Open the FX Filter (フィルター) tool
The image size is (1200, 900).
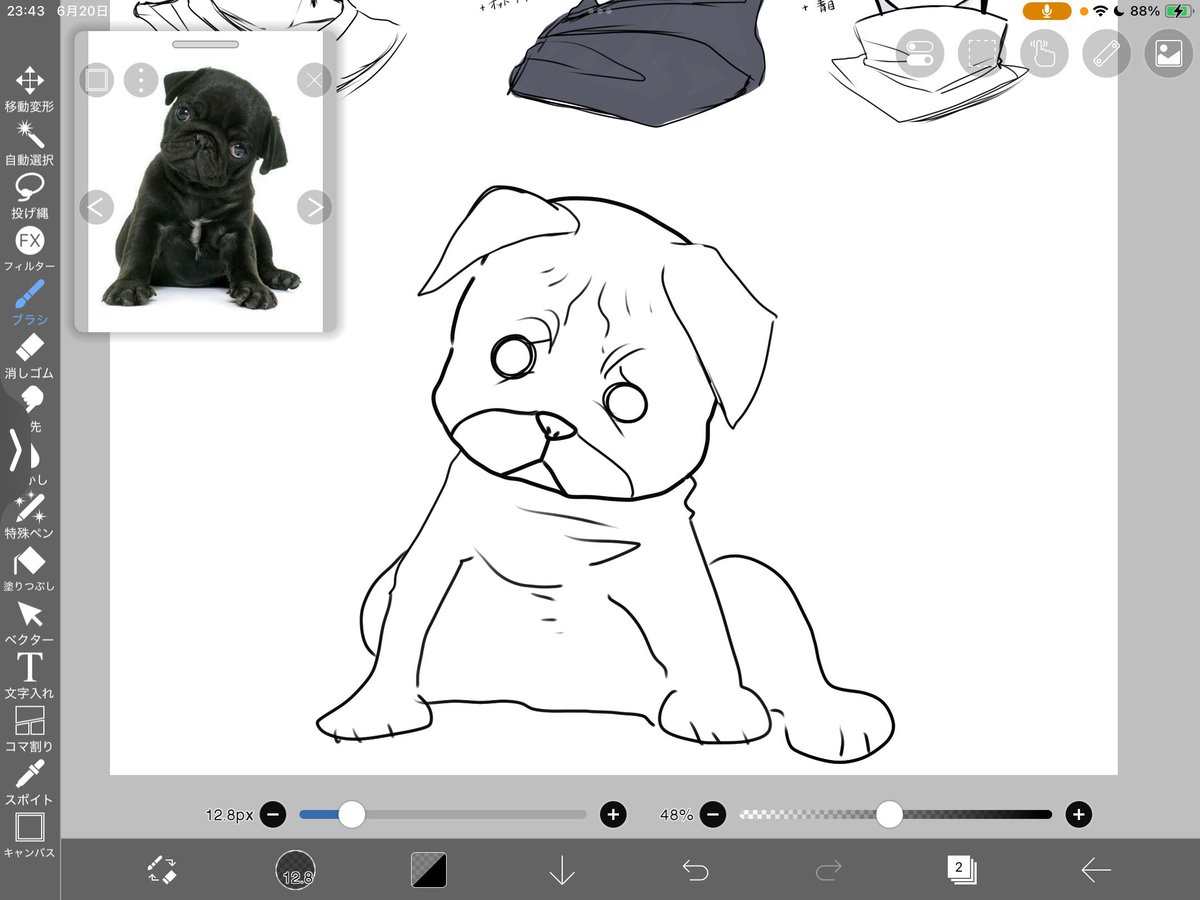click(x=30, y=248)
